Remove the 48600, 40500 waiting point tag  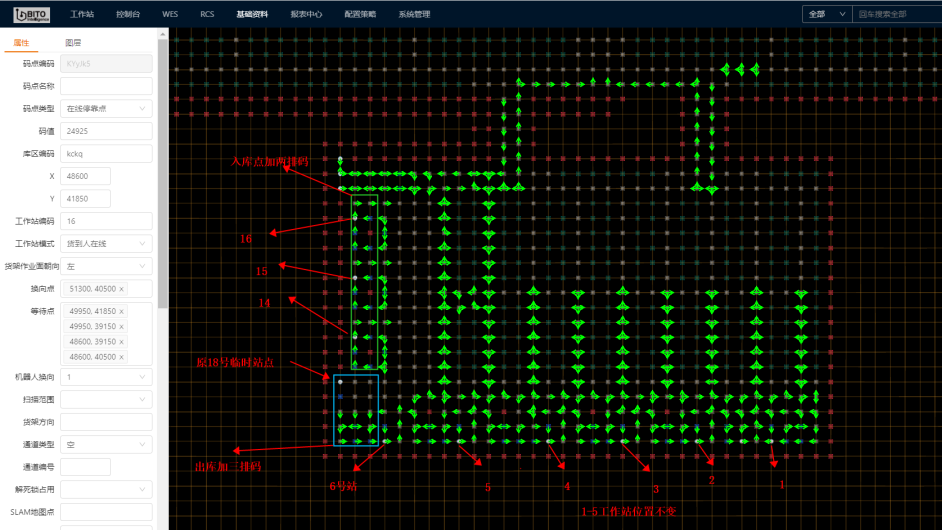[x=121, y=357]
